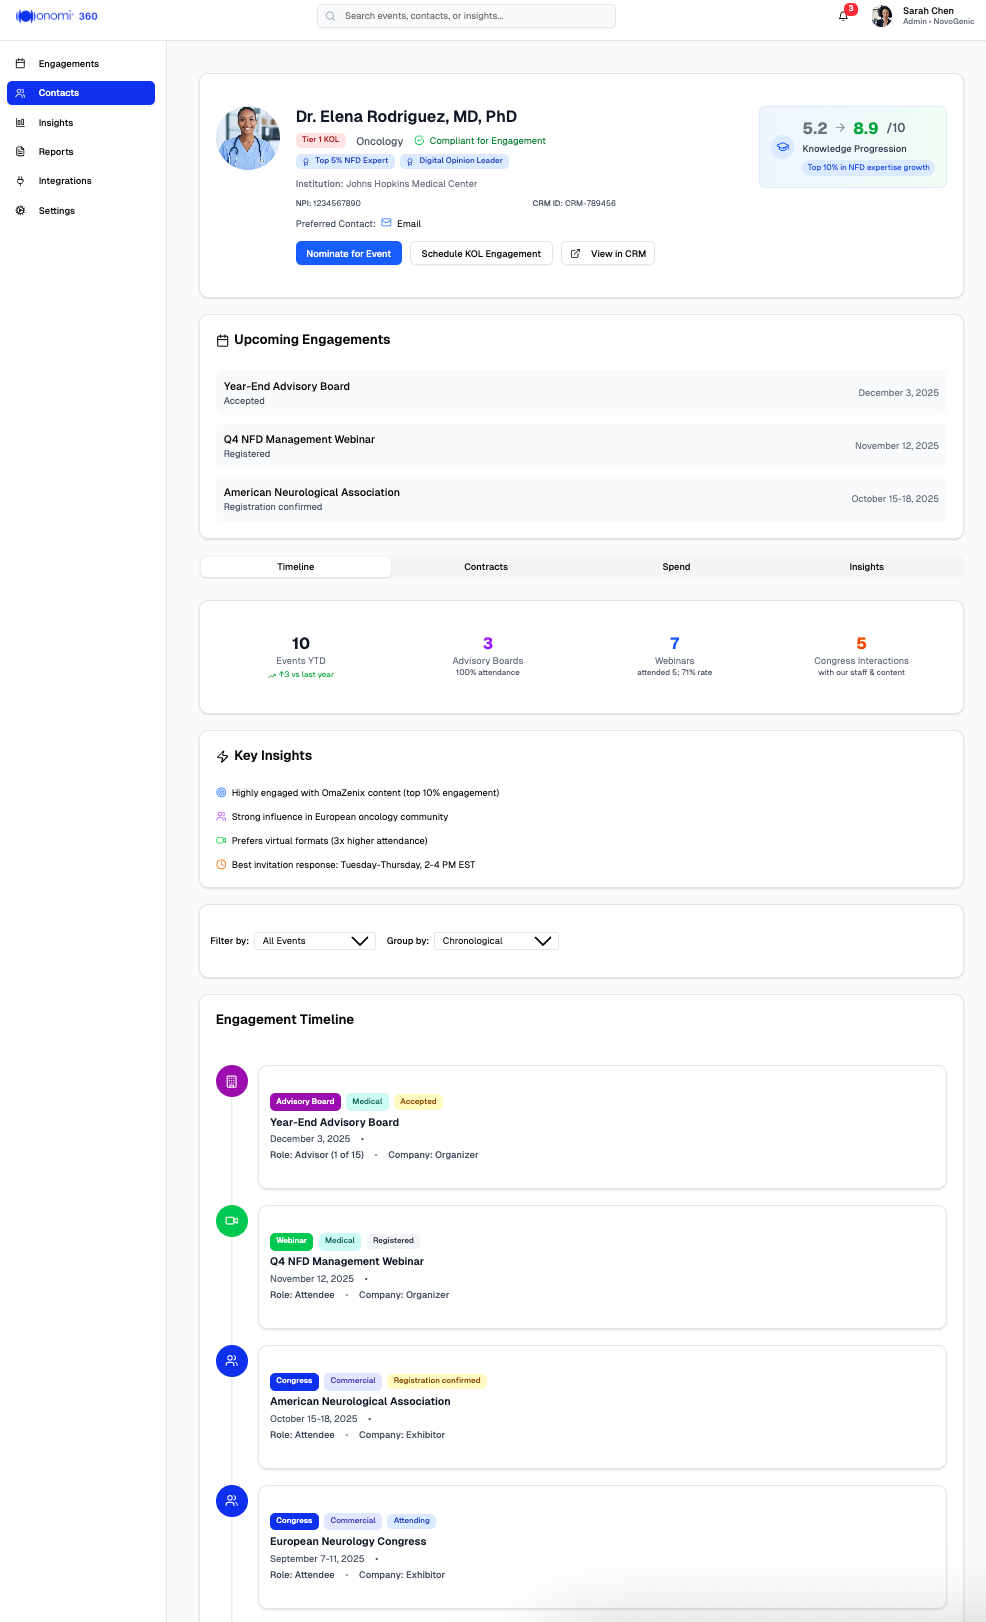Click the green Webinar timeline marker
This screenshot has width=986, height=1622.
coord(232,1221)
